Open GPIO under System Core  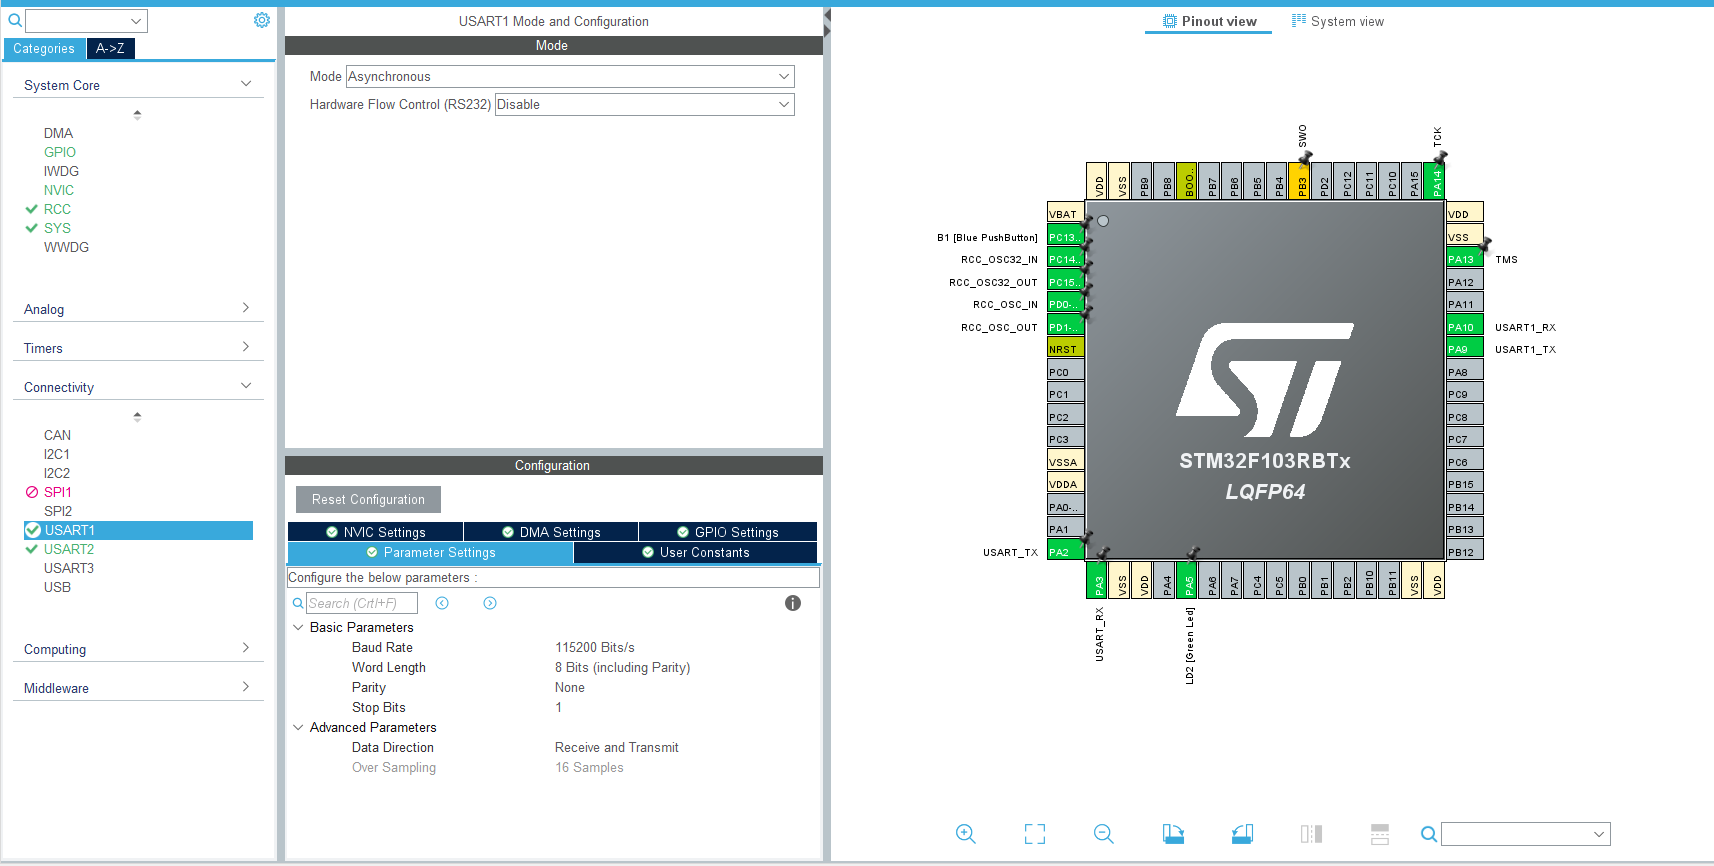60,152
